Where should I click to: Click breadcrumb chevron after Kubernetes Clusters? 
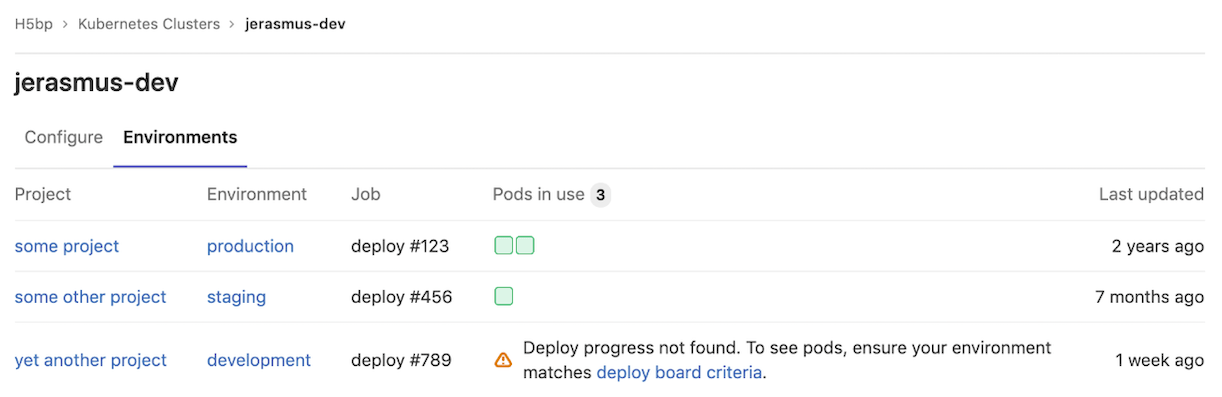tap(232, 24)
